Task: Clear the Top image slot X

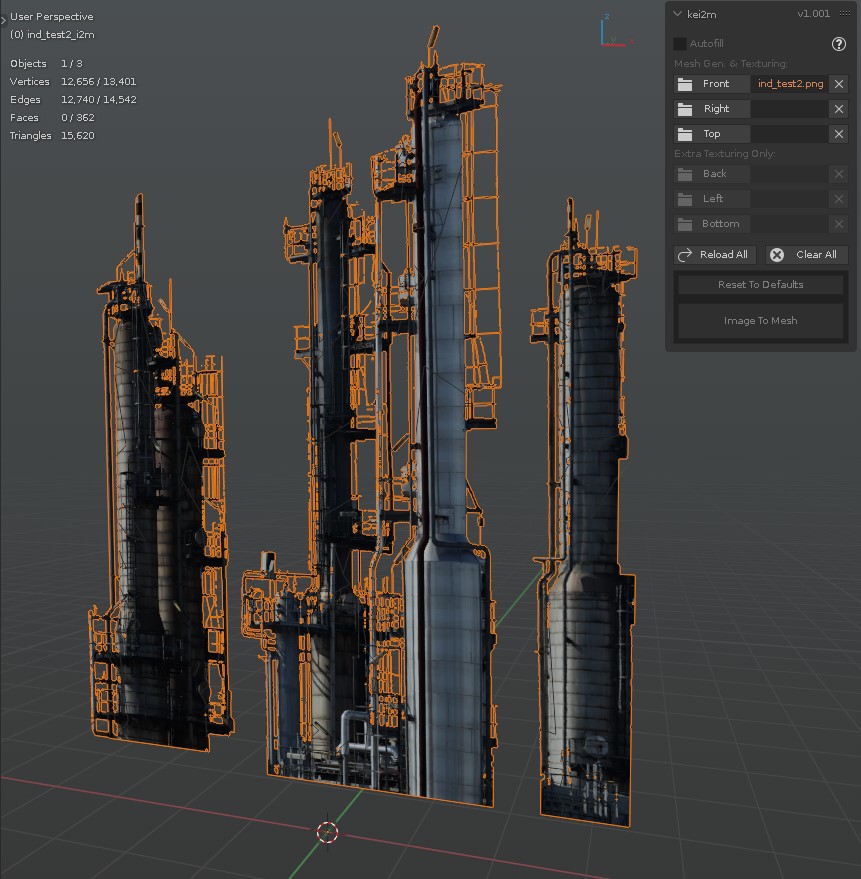Action: [x=839, y=134]
